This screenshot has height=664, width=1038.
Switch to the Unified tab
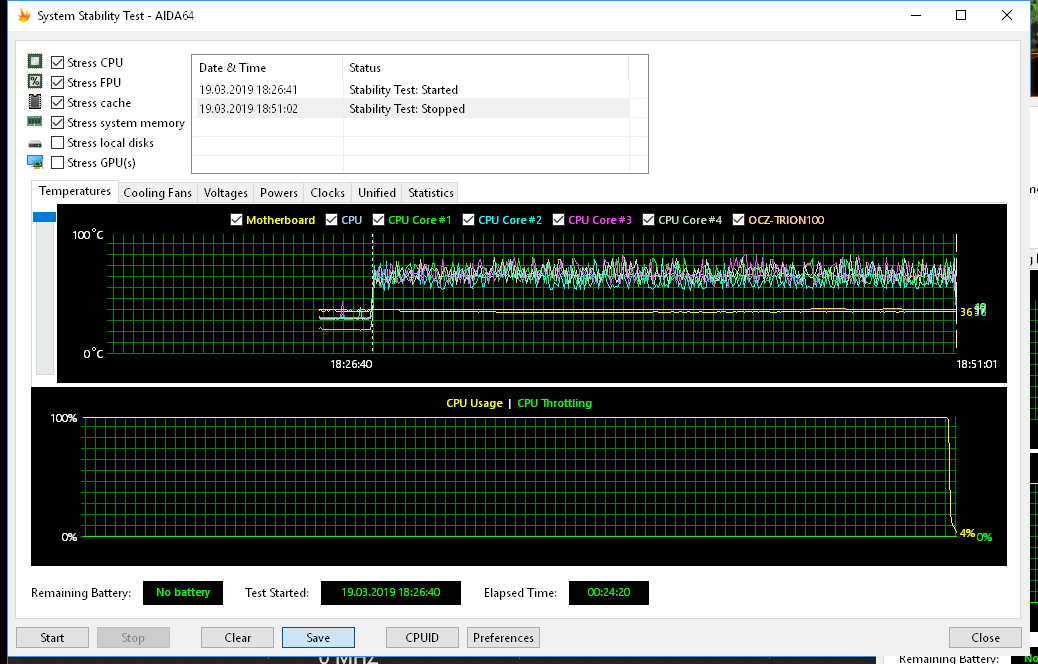tap(377, 193)
